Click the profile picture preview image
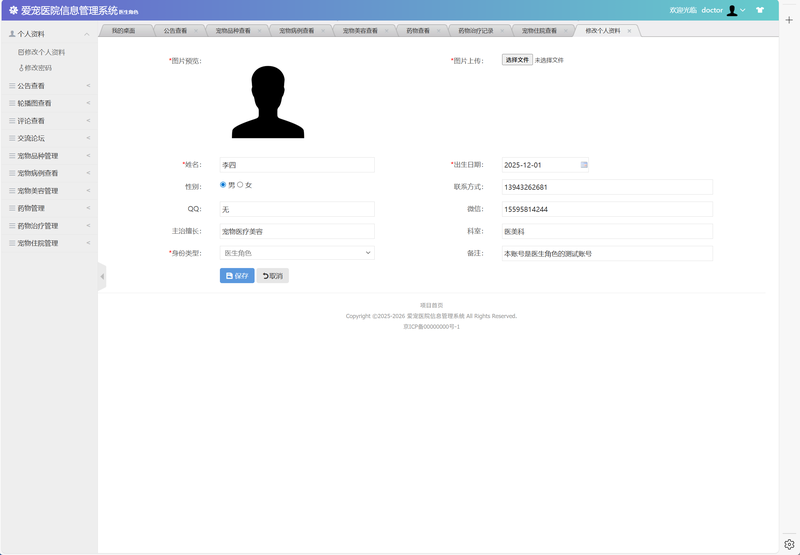 pos(268,102)
